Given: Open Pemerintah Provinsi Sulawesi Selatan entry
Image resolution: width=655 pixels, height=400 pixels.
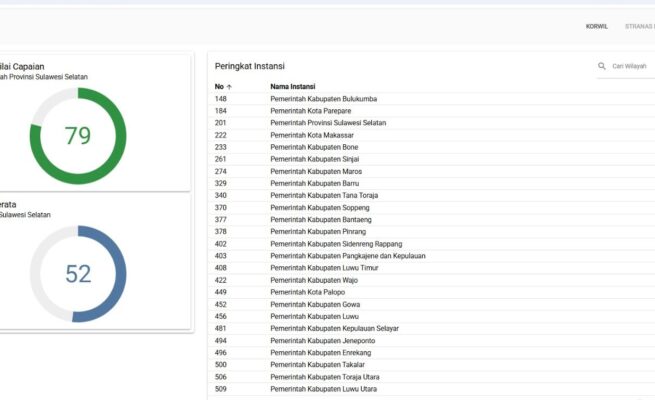Looking at the screenshot, I should [328, 123].
